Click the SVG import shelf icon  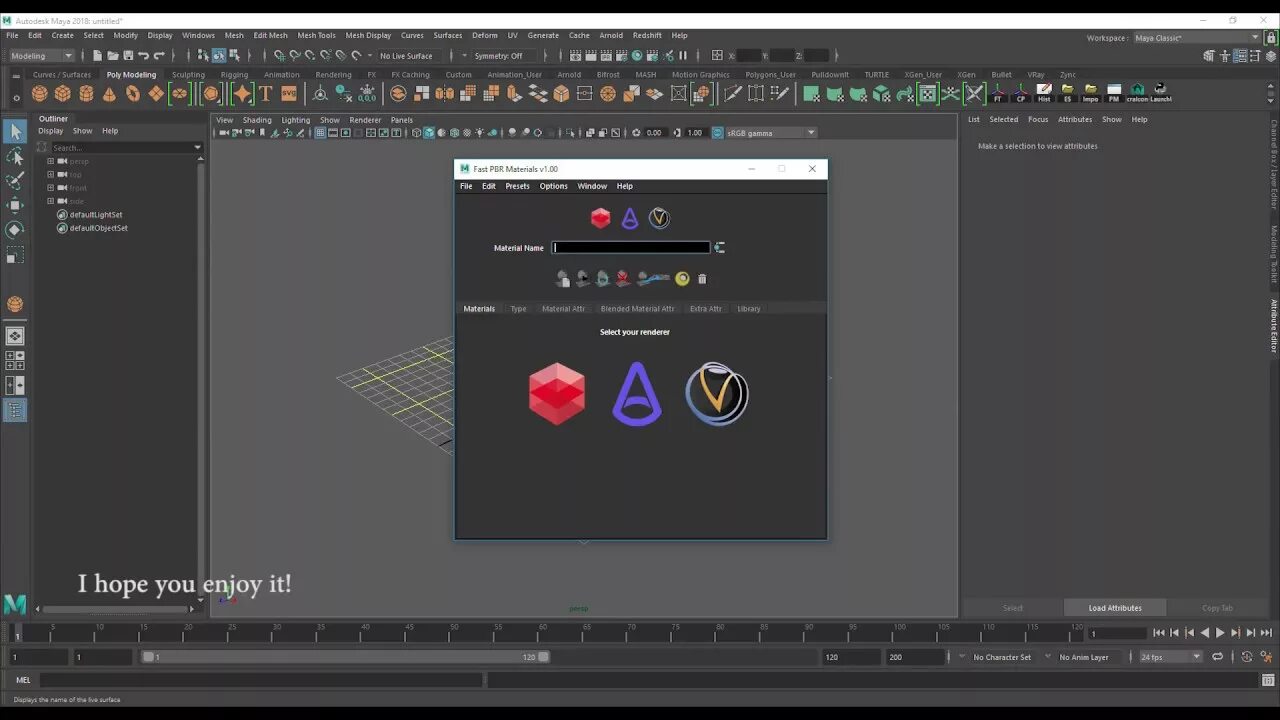(289, 94)
